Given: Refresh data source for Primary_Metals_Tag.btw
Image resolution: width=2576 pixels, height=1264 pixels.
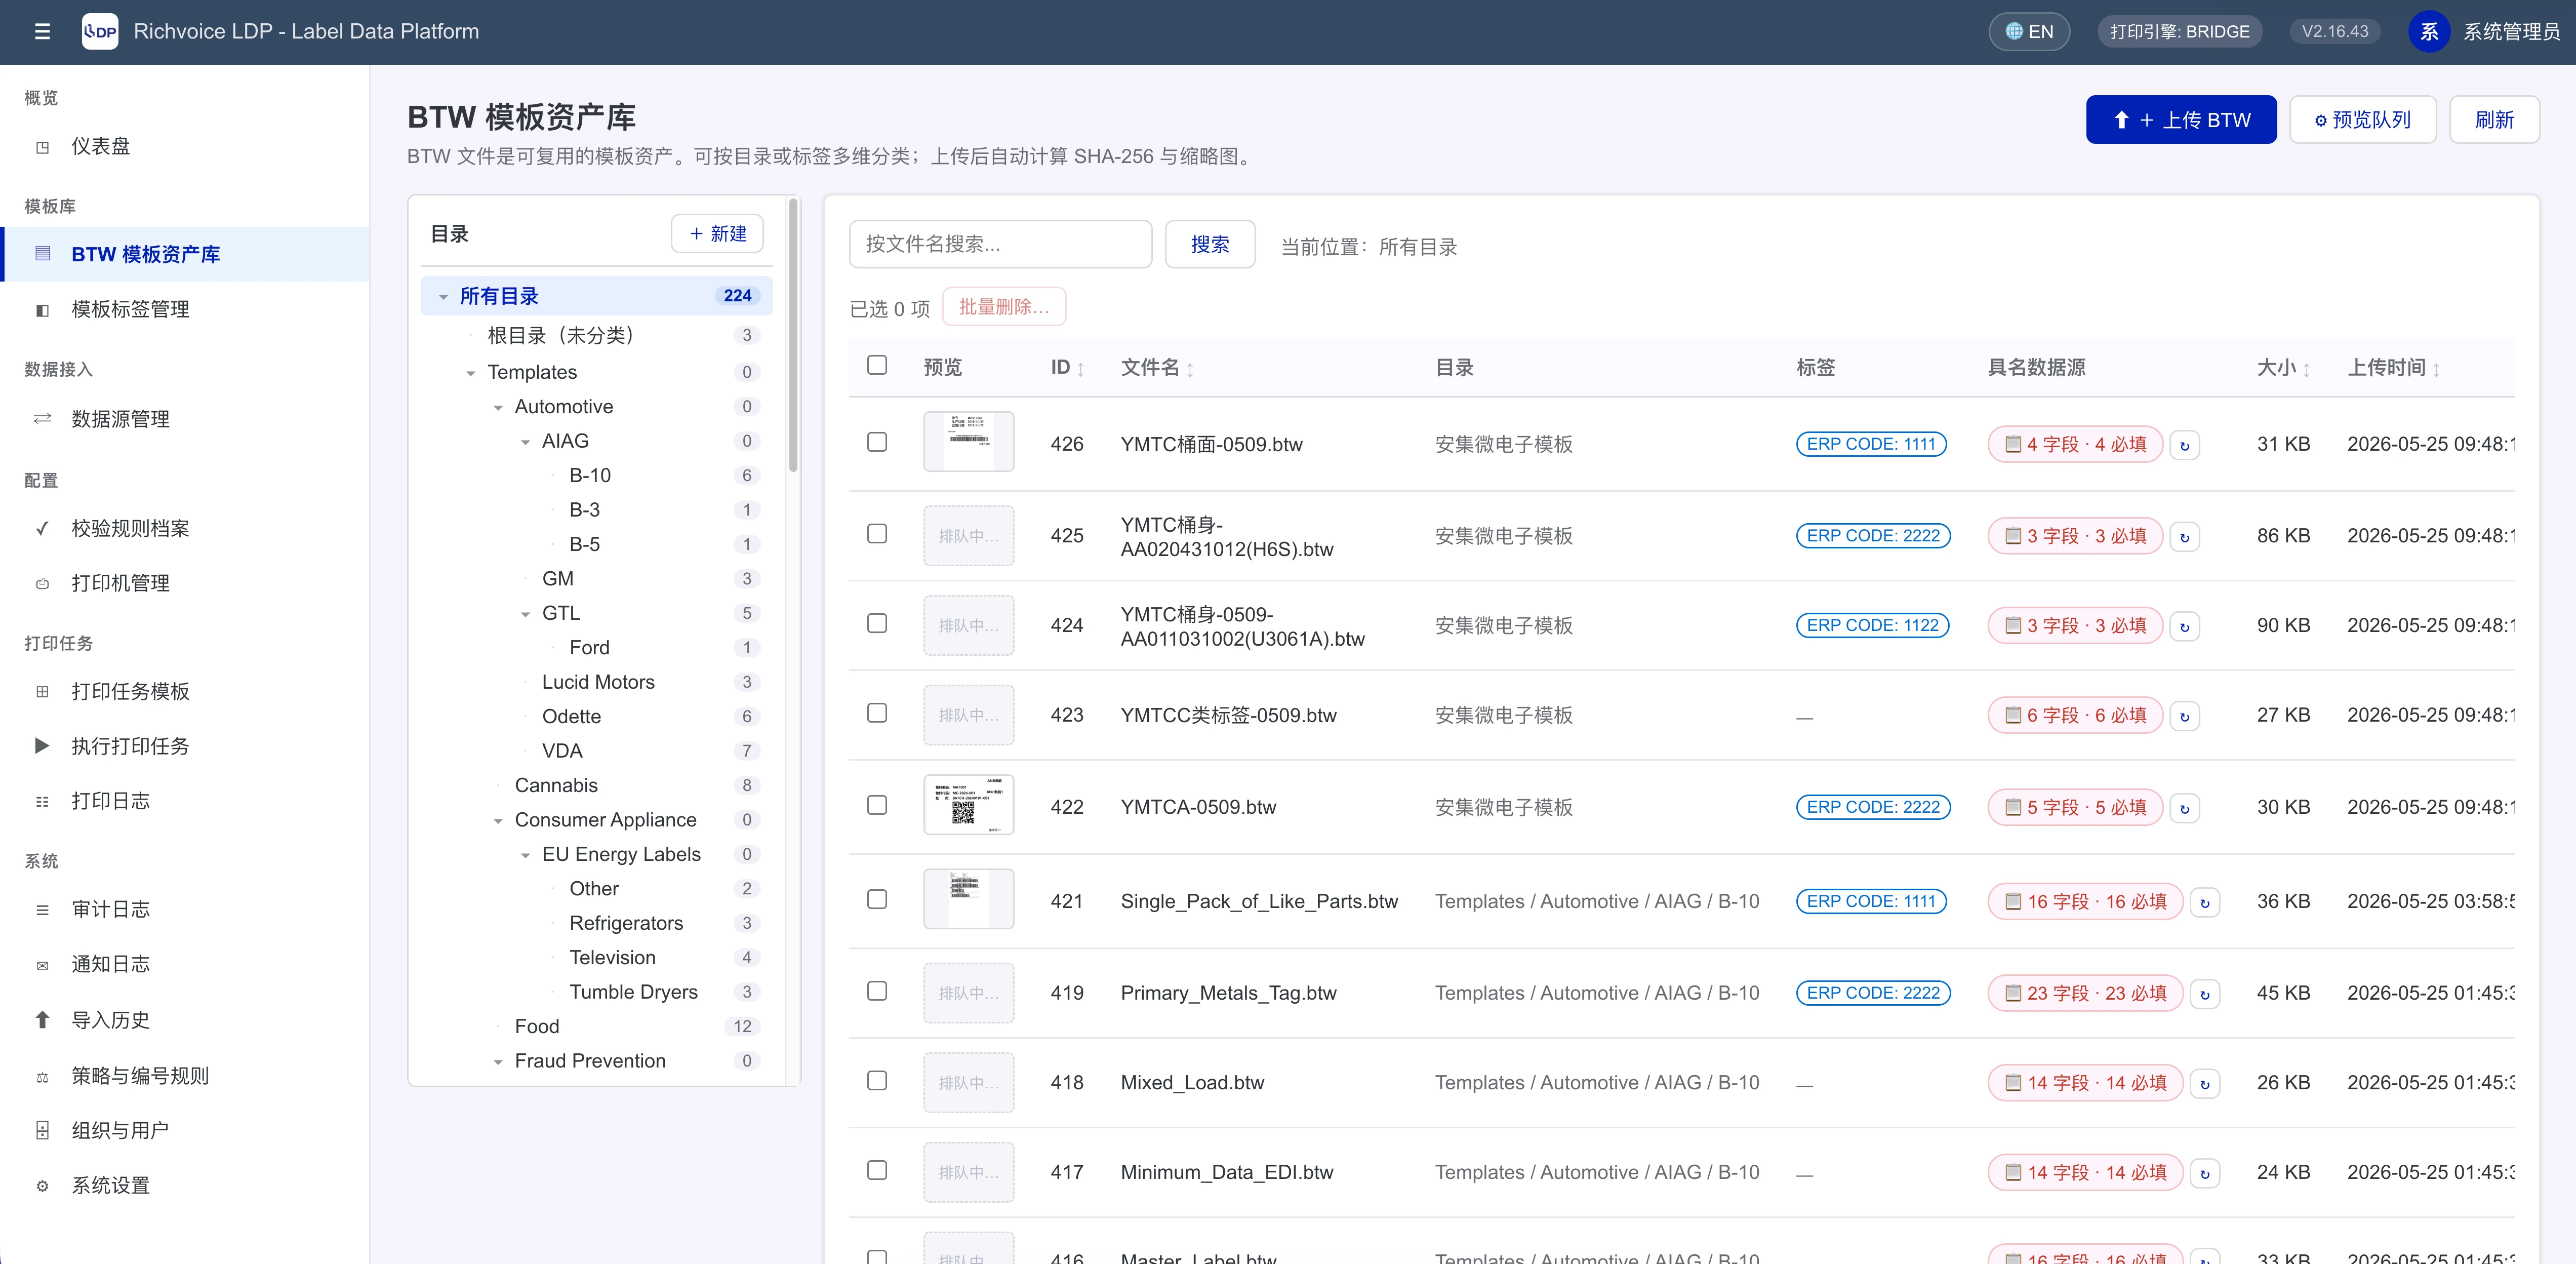Looking at the screenshot, I should 2205,994.
